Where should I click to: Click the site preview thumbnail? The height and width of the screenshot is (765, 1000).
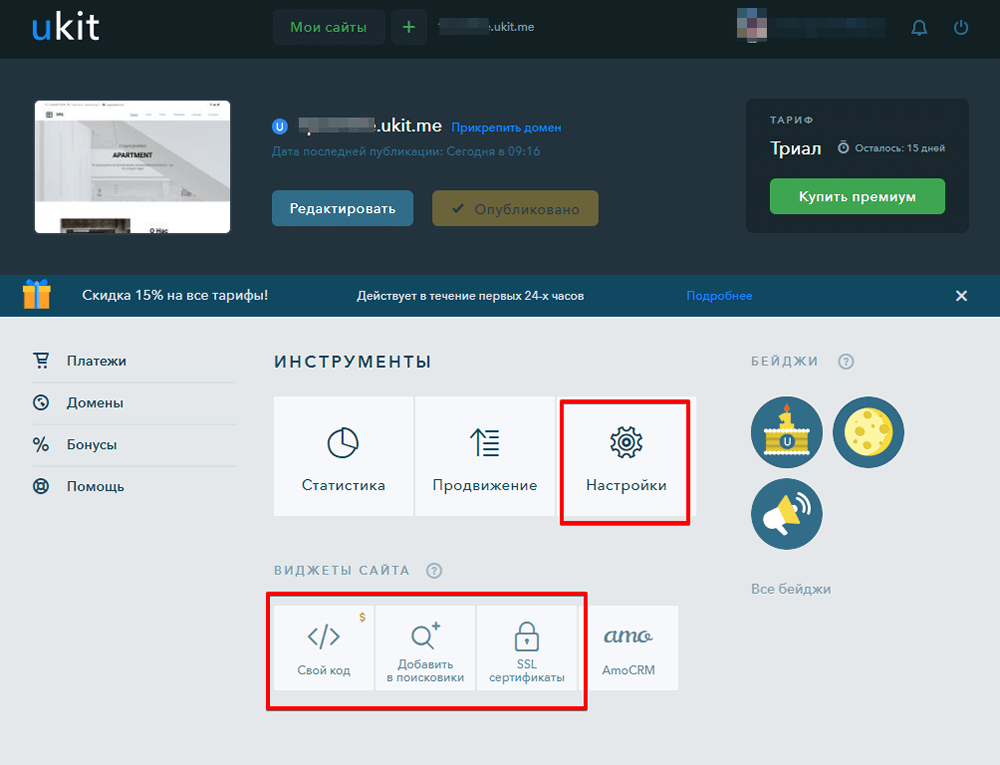click(133, 167)
